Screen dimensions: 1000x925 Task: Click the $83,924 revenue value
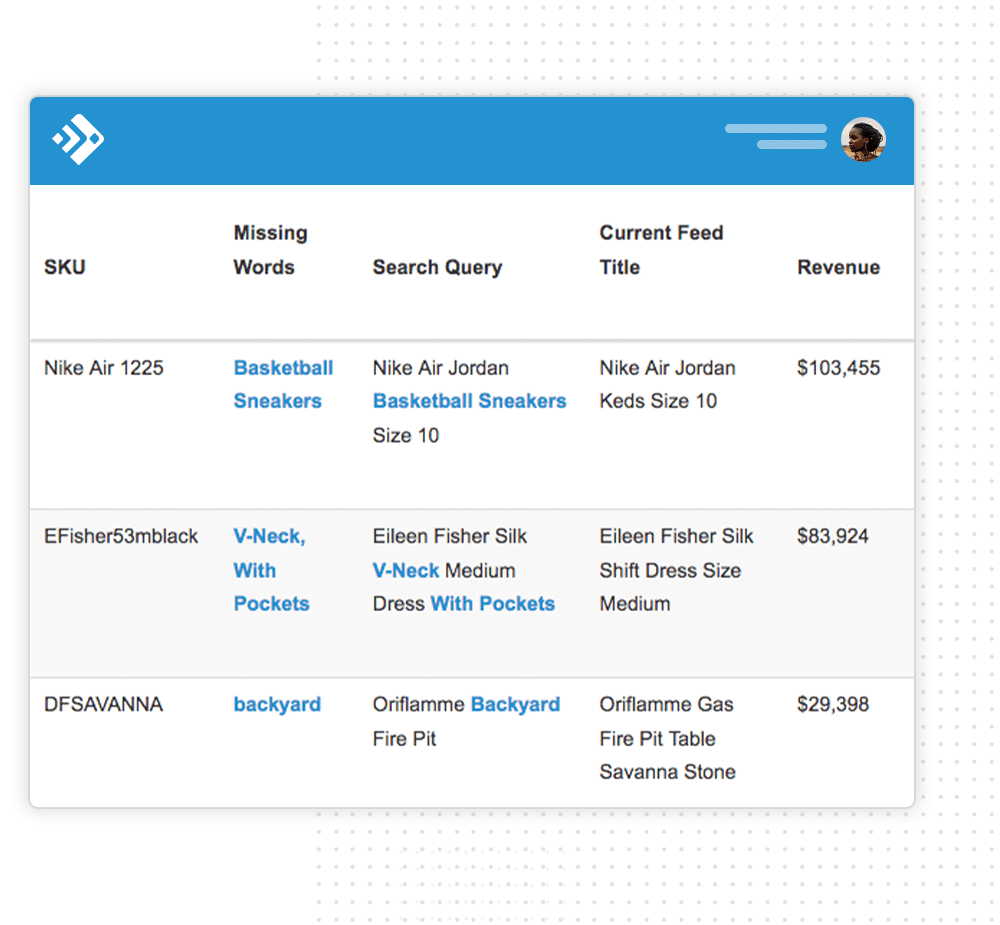coord(833,536)
